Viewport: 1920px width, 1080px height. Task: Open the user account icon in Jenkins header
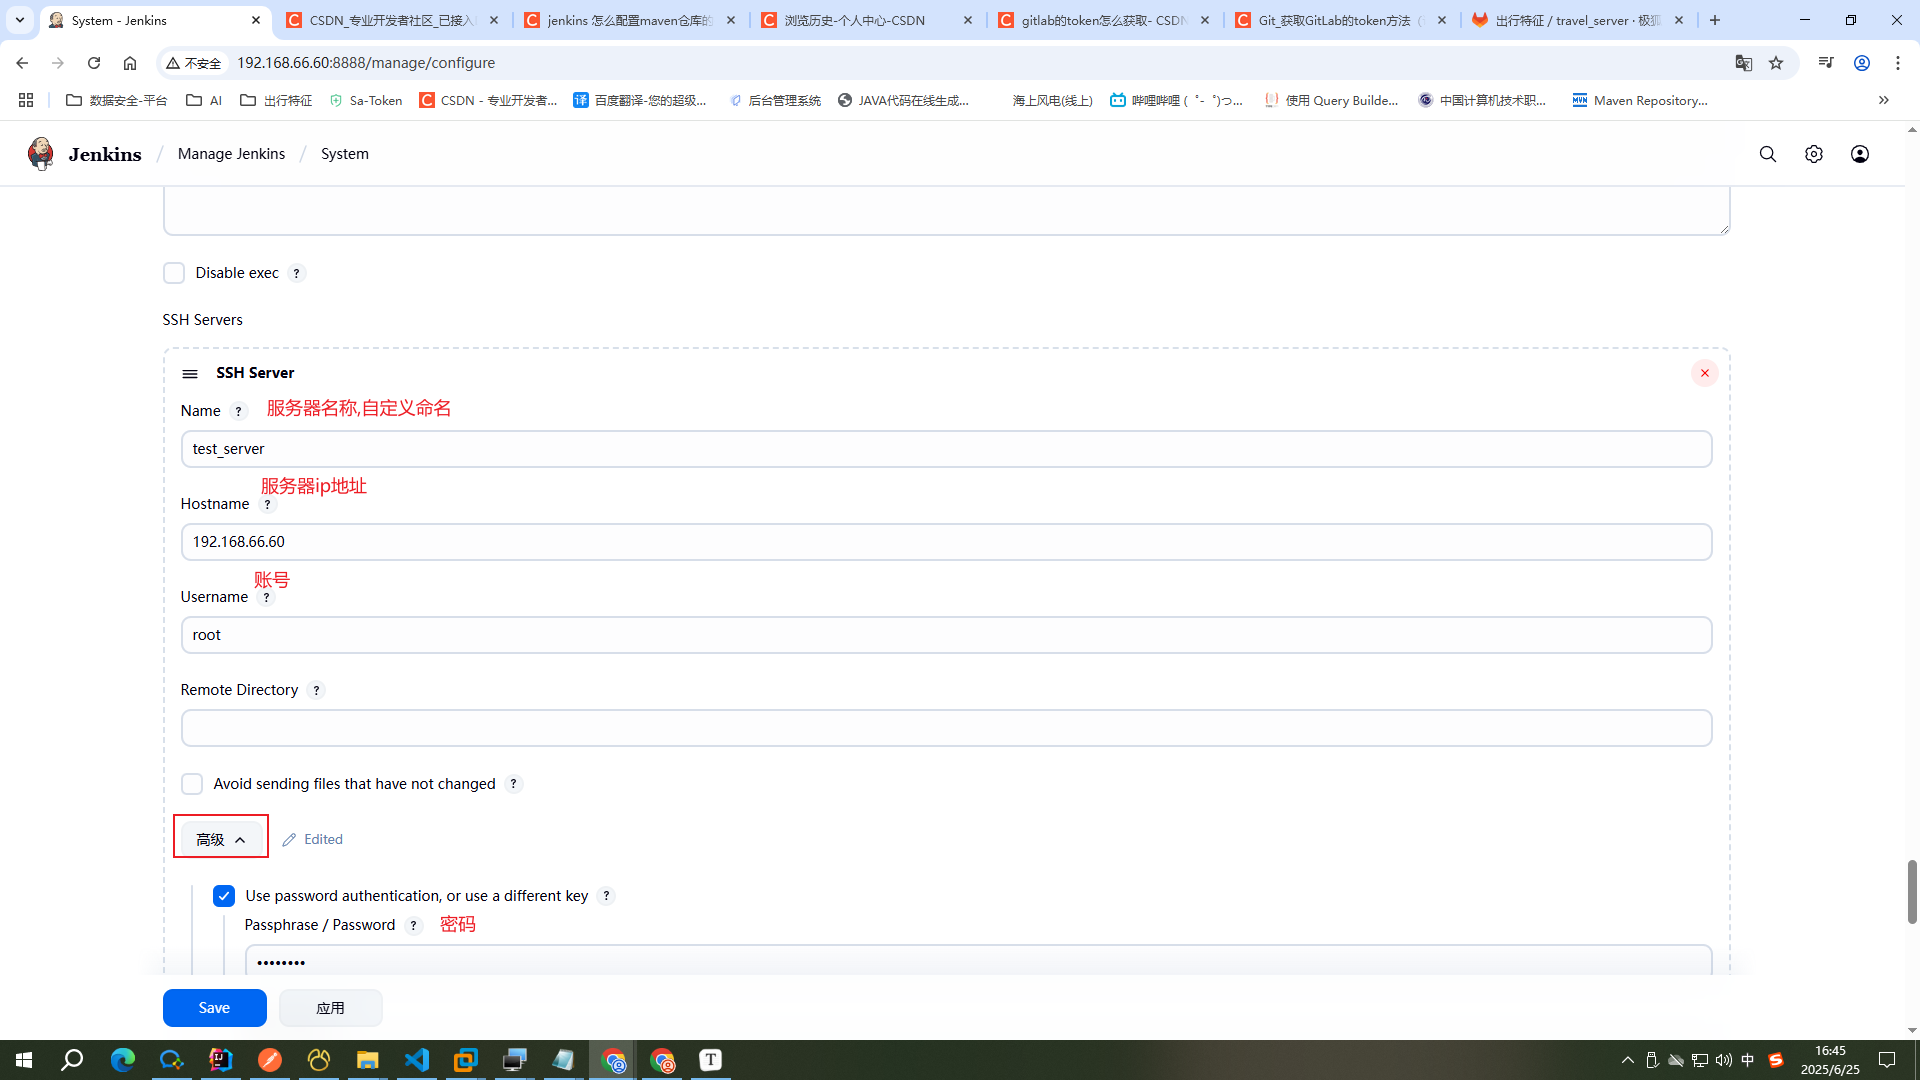1860,154
